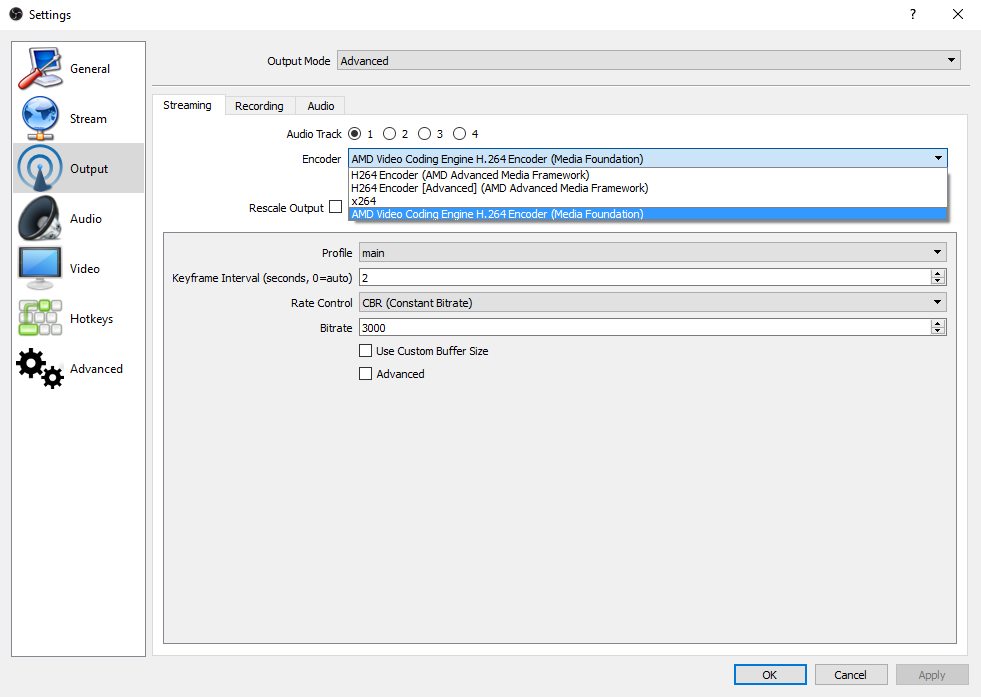This screenshot has height=697, width=981.
Task: Select audio track 2 radio button
Action: click(389, 133)
